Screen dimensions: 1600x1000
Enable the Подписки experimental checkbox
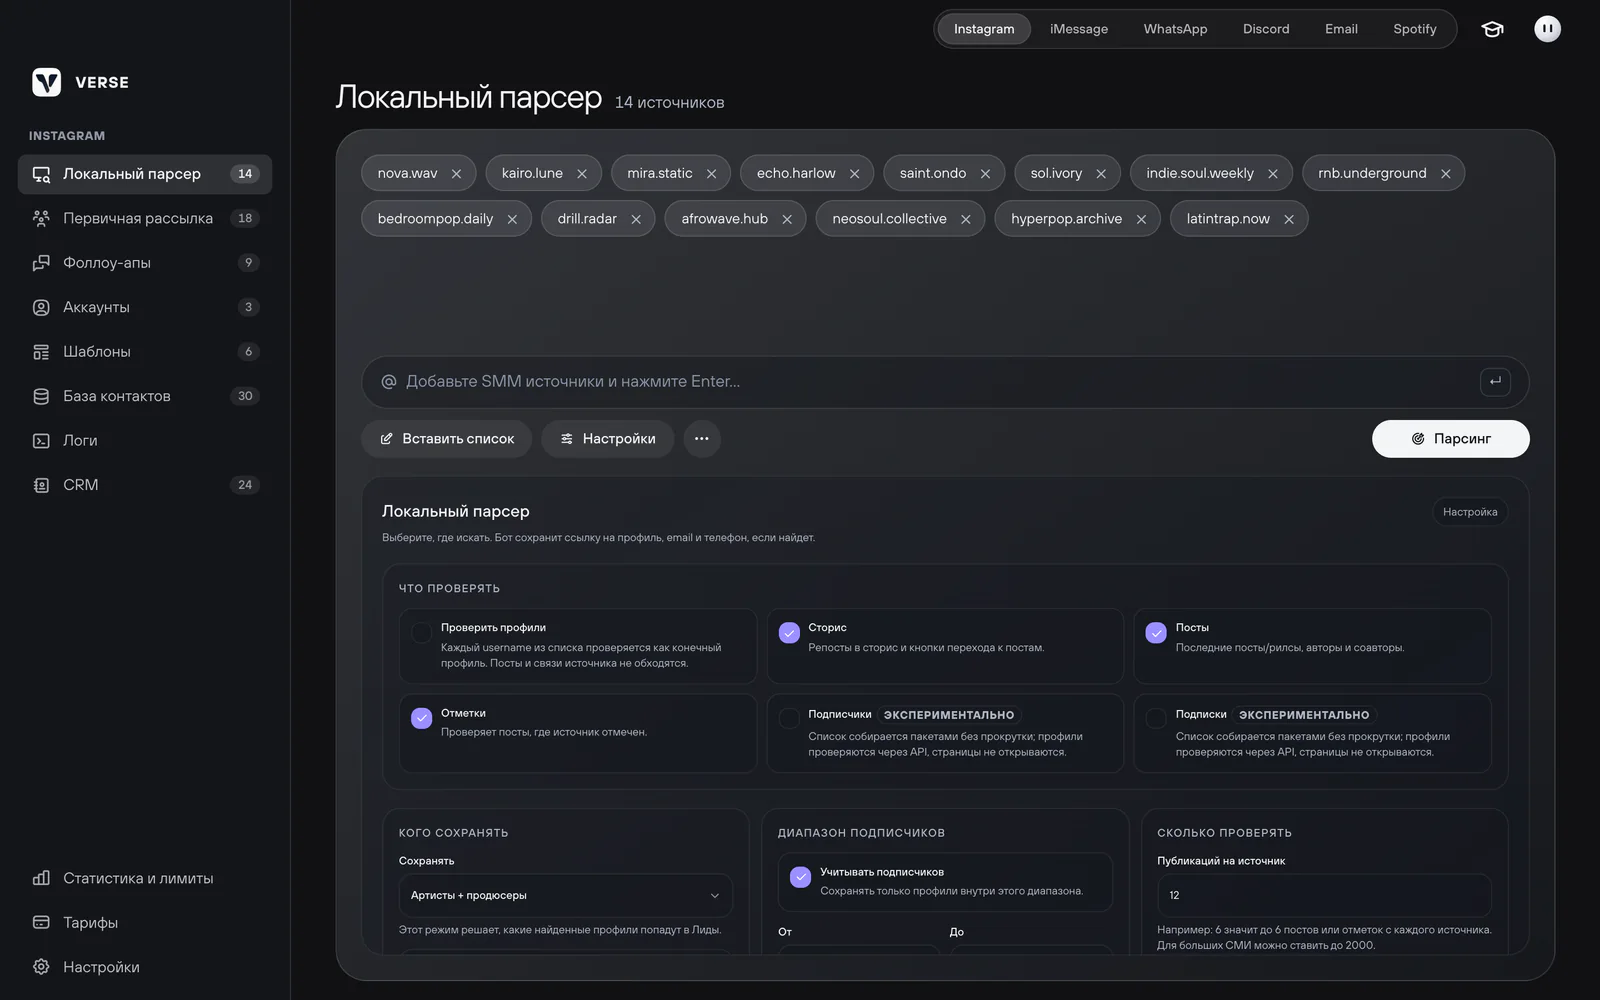pyautogui.click(x=1156, y=718)
